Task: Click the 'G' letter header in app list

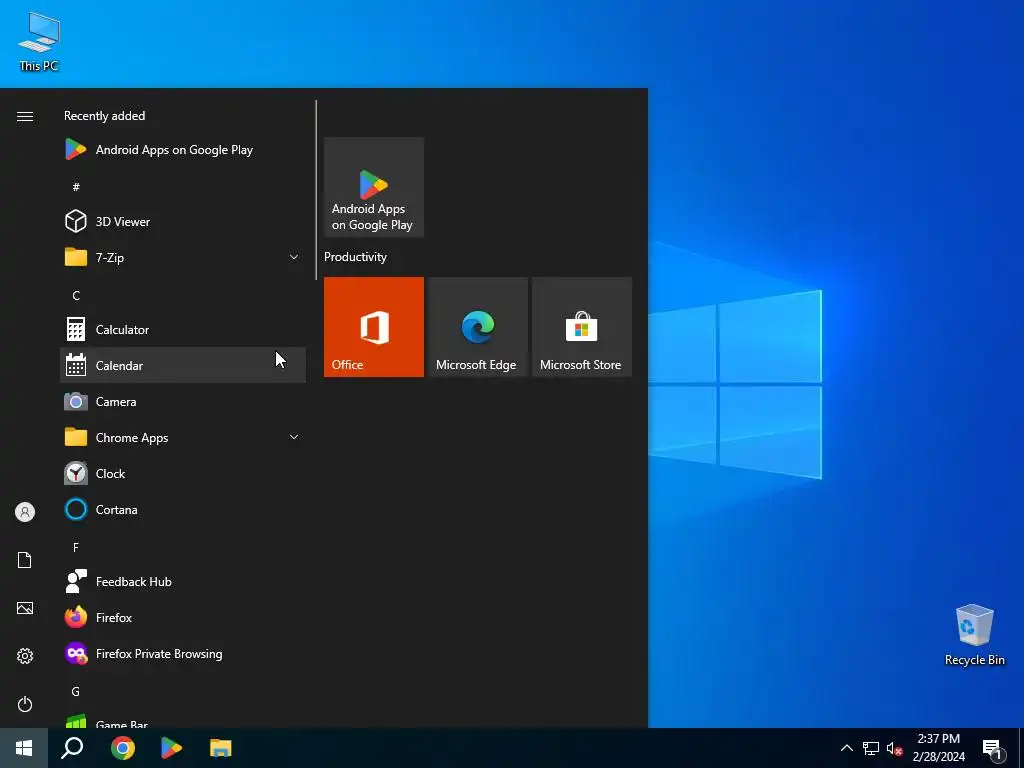Action: coord(76,692)
